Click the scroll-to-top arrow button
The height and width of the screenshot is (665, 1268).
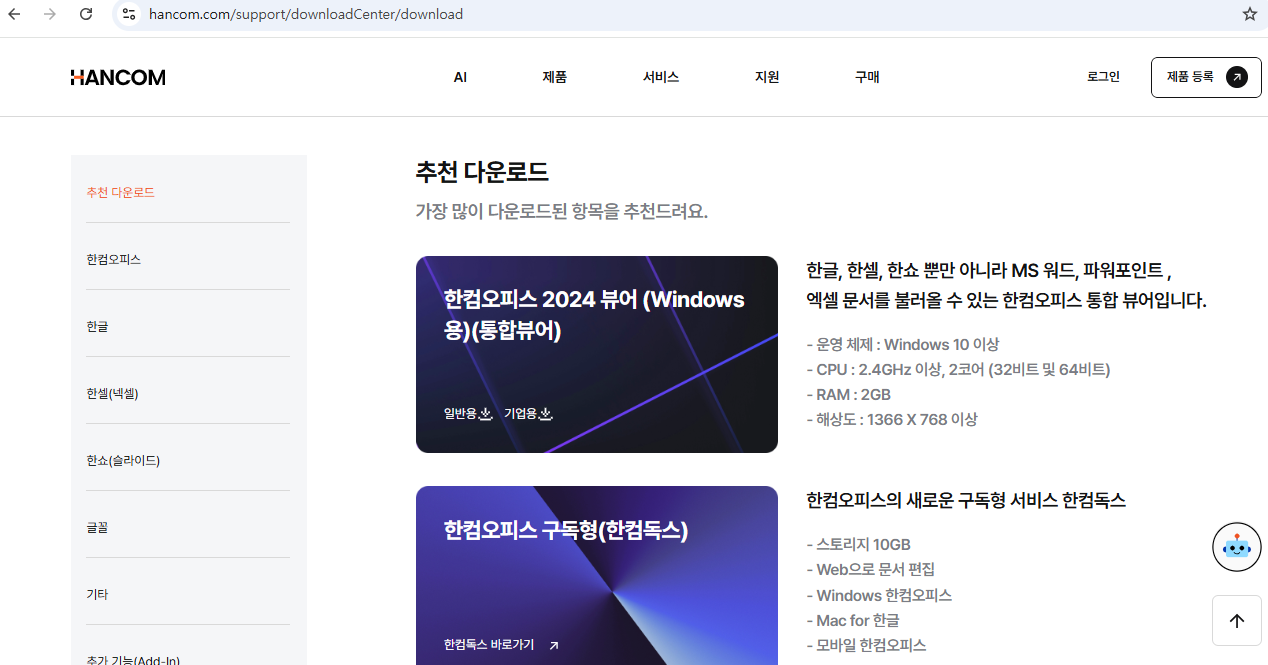pyautogui.click(x=1237, y=621)
